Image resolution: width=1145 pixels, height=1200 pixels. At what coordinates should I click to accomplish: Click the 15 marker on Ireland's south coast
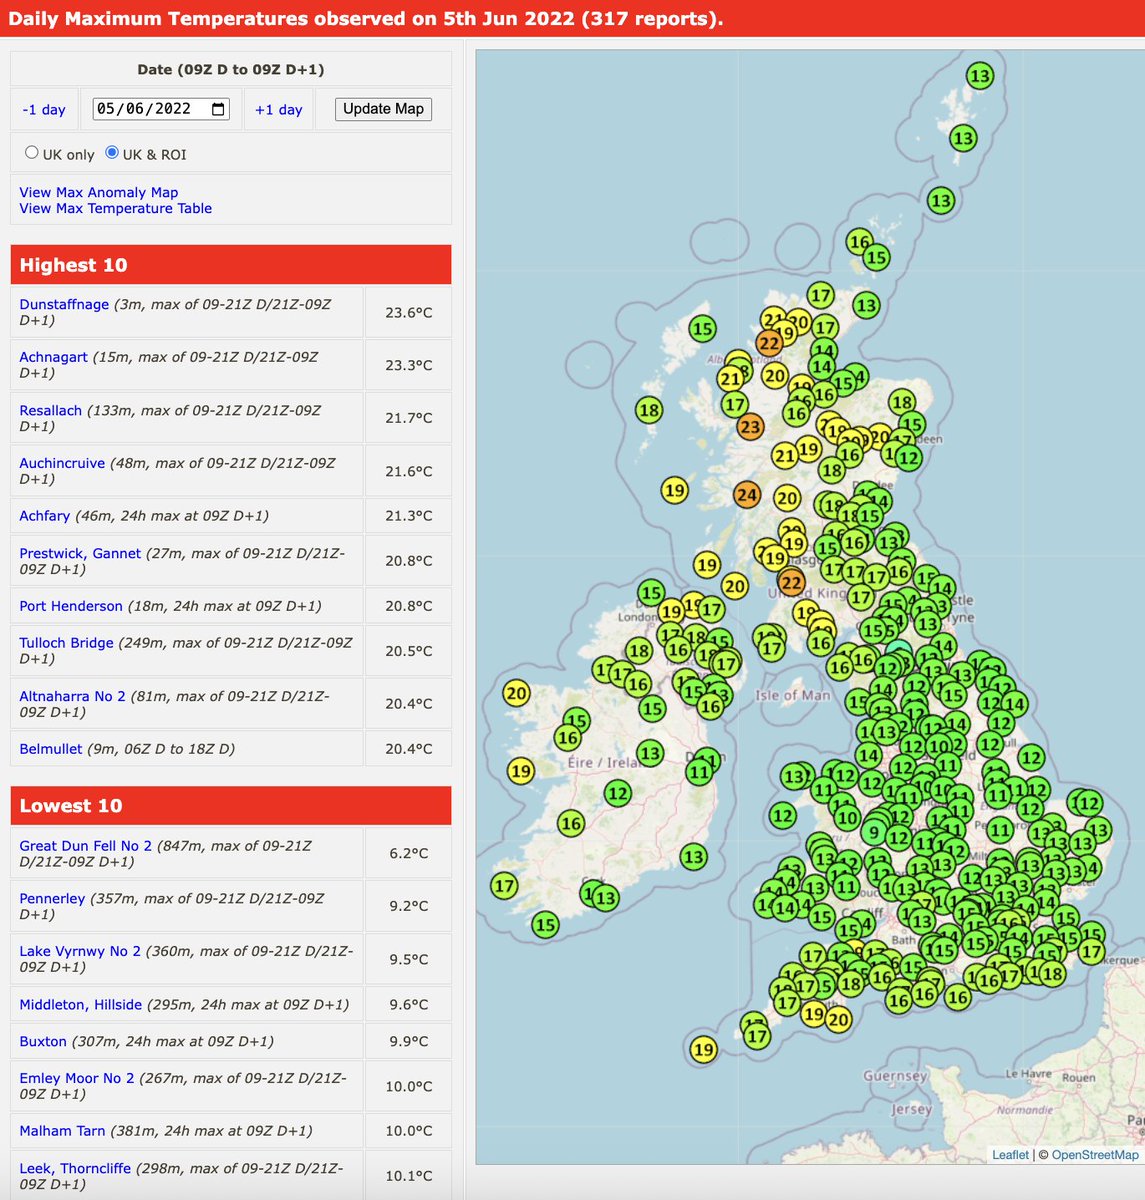(545, 925)
